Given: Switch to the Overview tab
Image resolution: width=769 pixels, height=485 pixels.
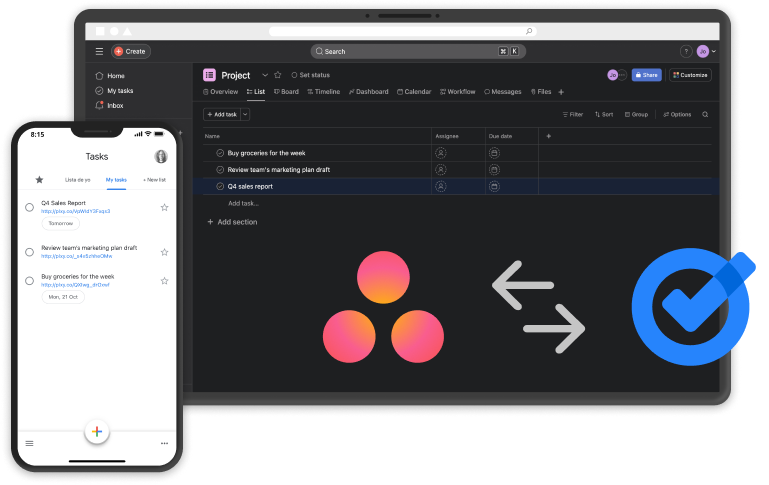Looking at the screenshot, I should (221, 92).
